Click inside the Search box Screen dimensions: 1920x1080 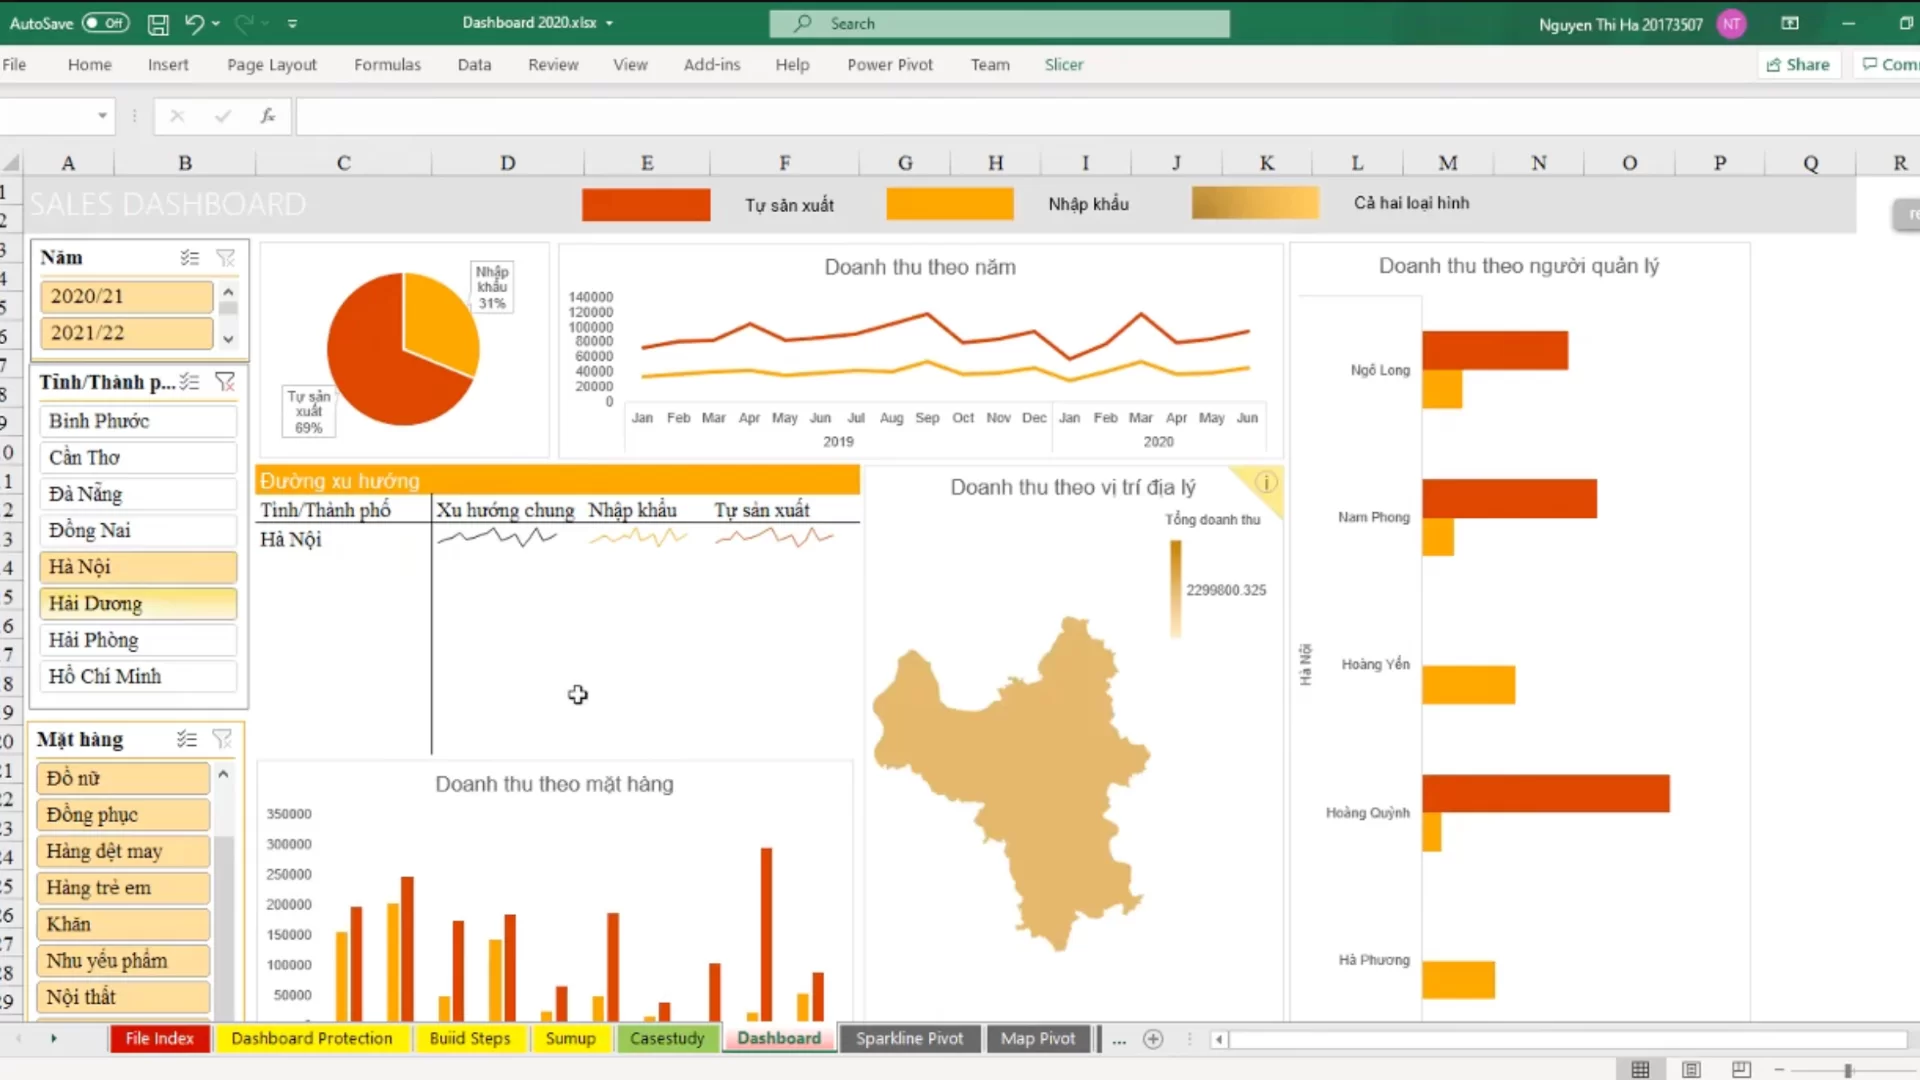tap(1000, 23)
